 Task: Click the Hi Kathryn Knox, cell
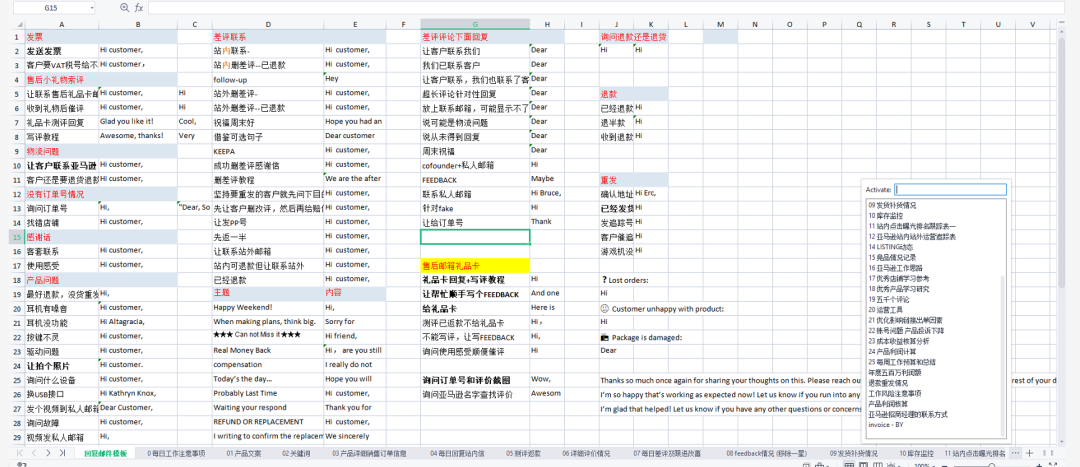[138, 393]
